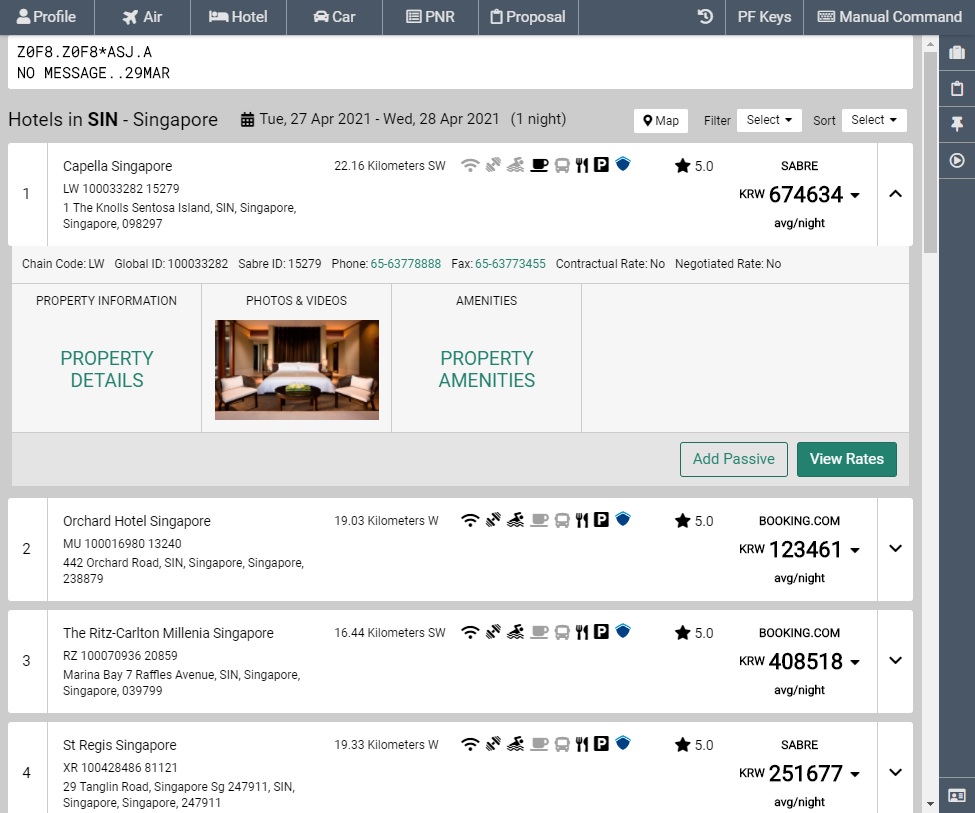Click Ritz-Carlton row blue shield icon
Image resolution: width=975 pixels, height=813 pixels.
(x=622, y=631)
